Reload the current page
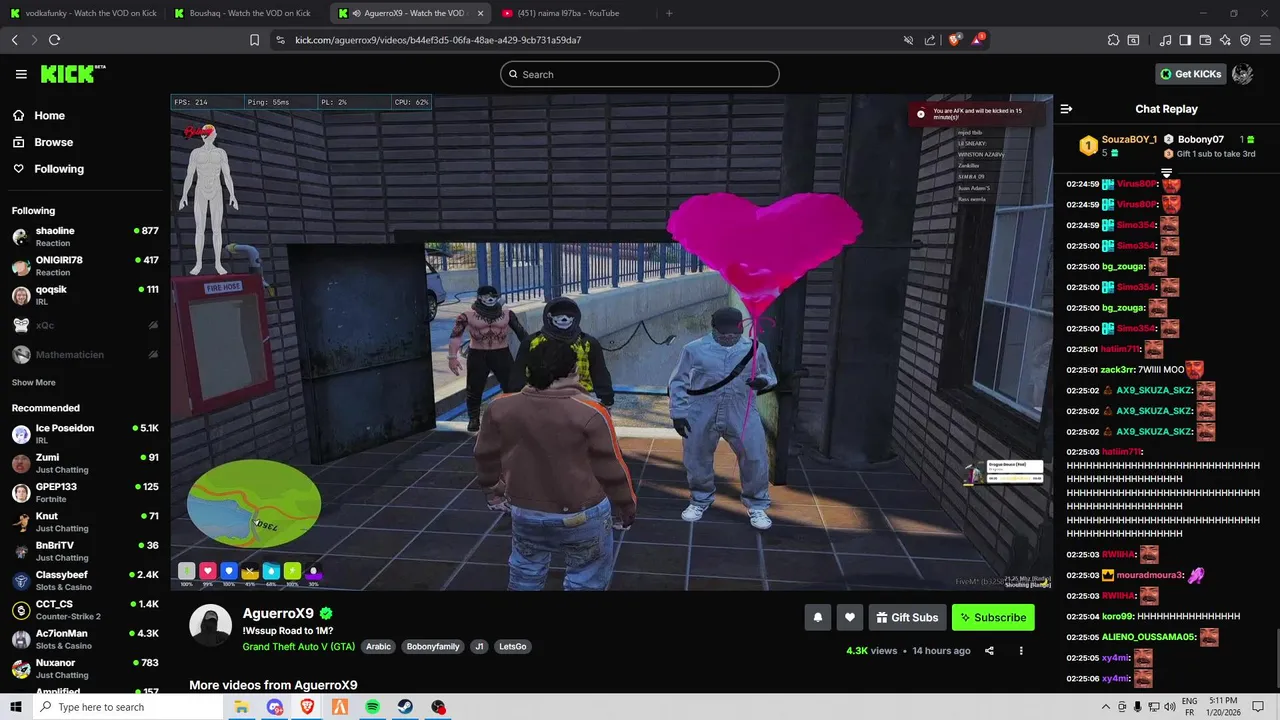 click(x=54, y=40)
